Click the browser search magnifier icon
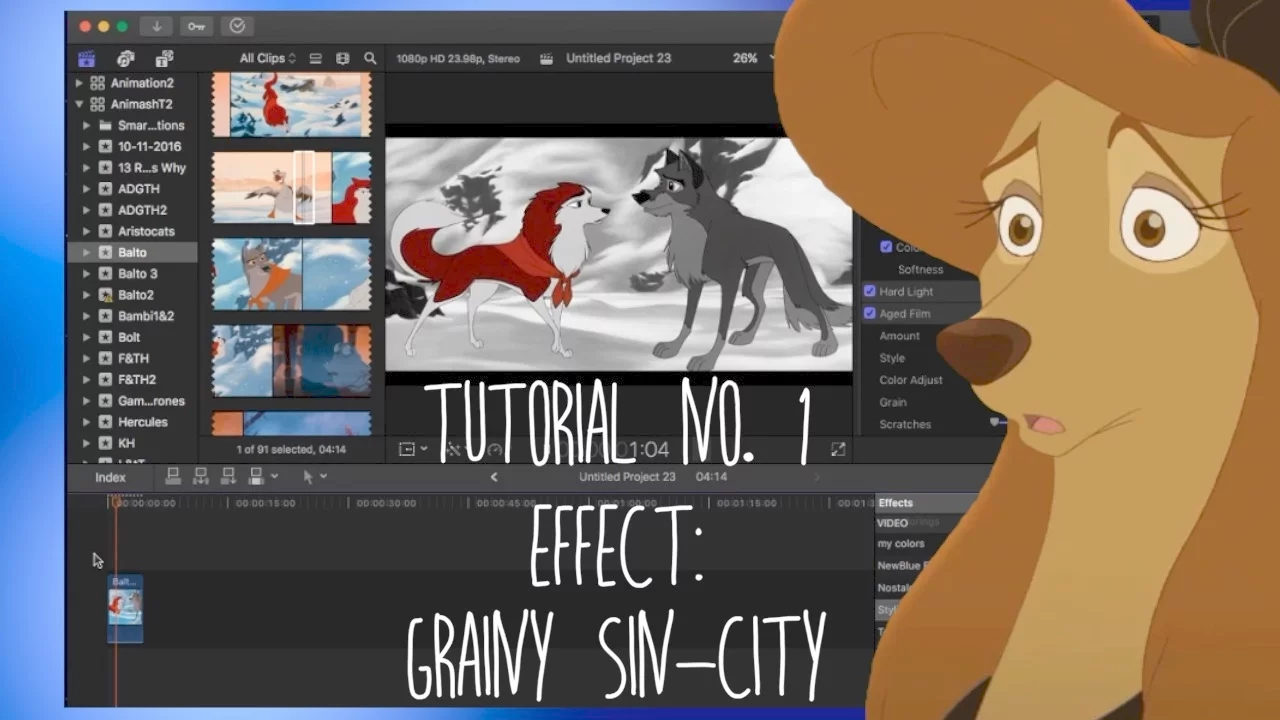The image size is (1280, 720). 370,58
